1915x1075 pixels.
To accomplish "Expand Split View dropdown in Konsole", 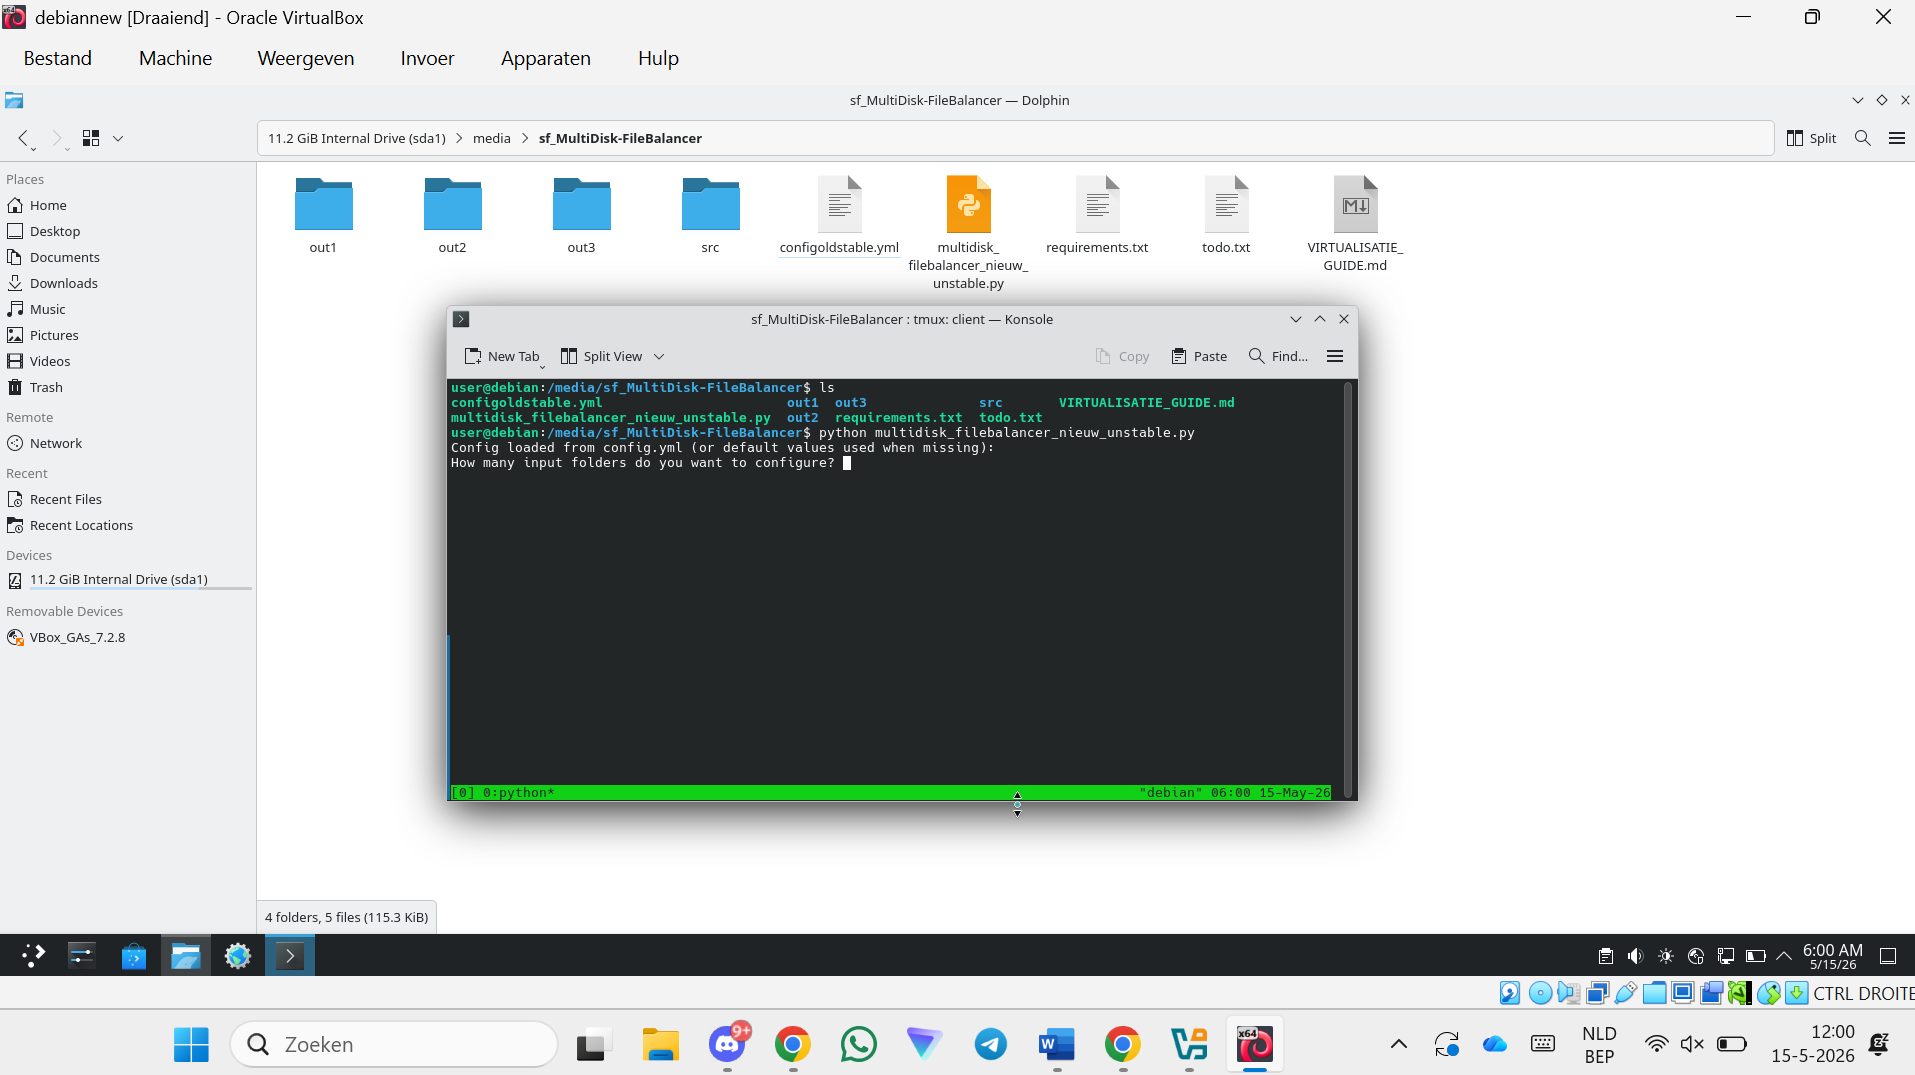I will point(659,356).
